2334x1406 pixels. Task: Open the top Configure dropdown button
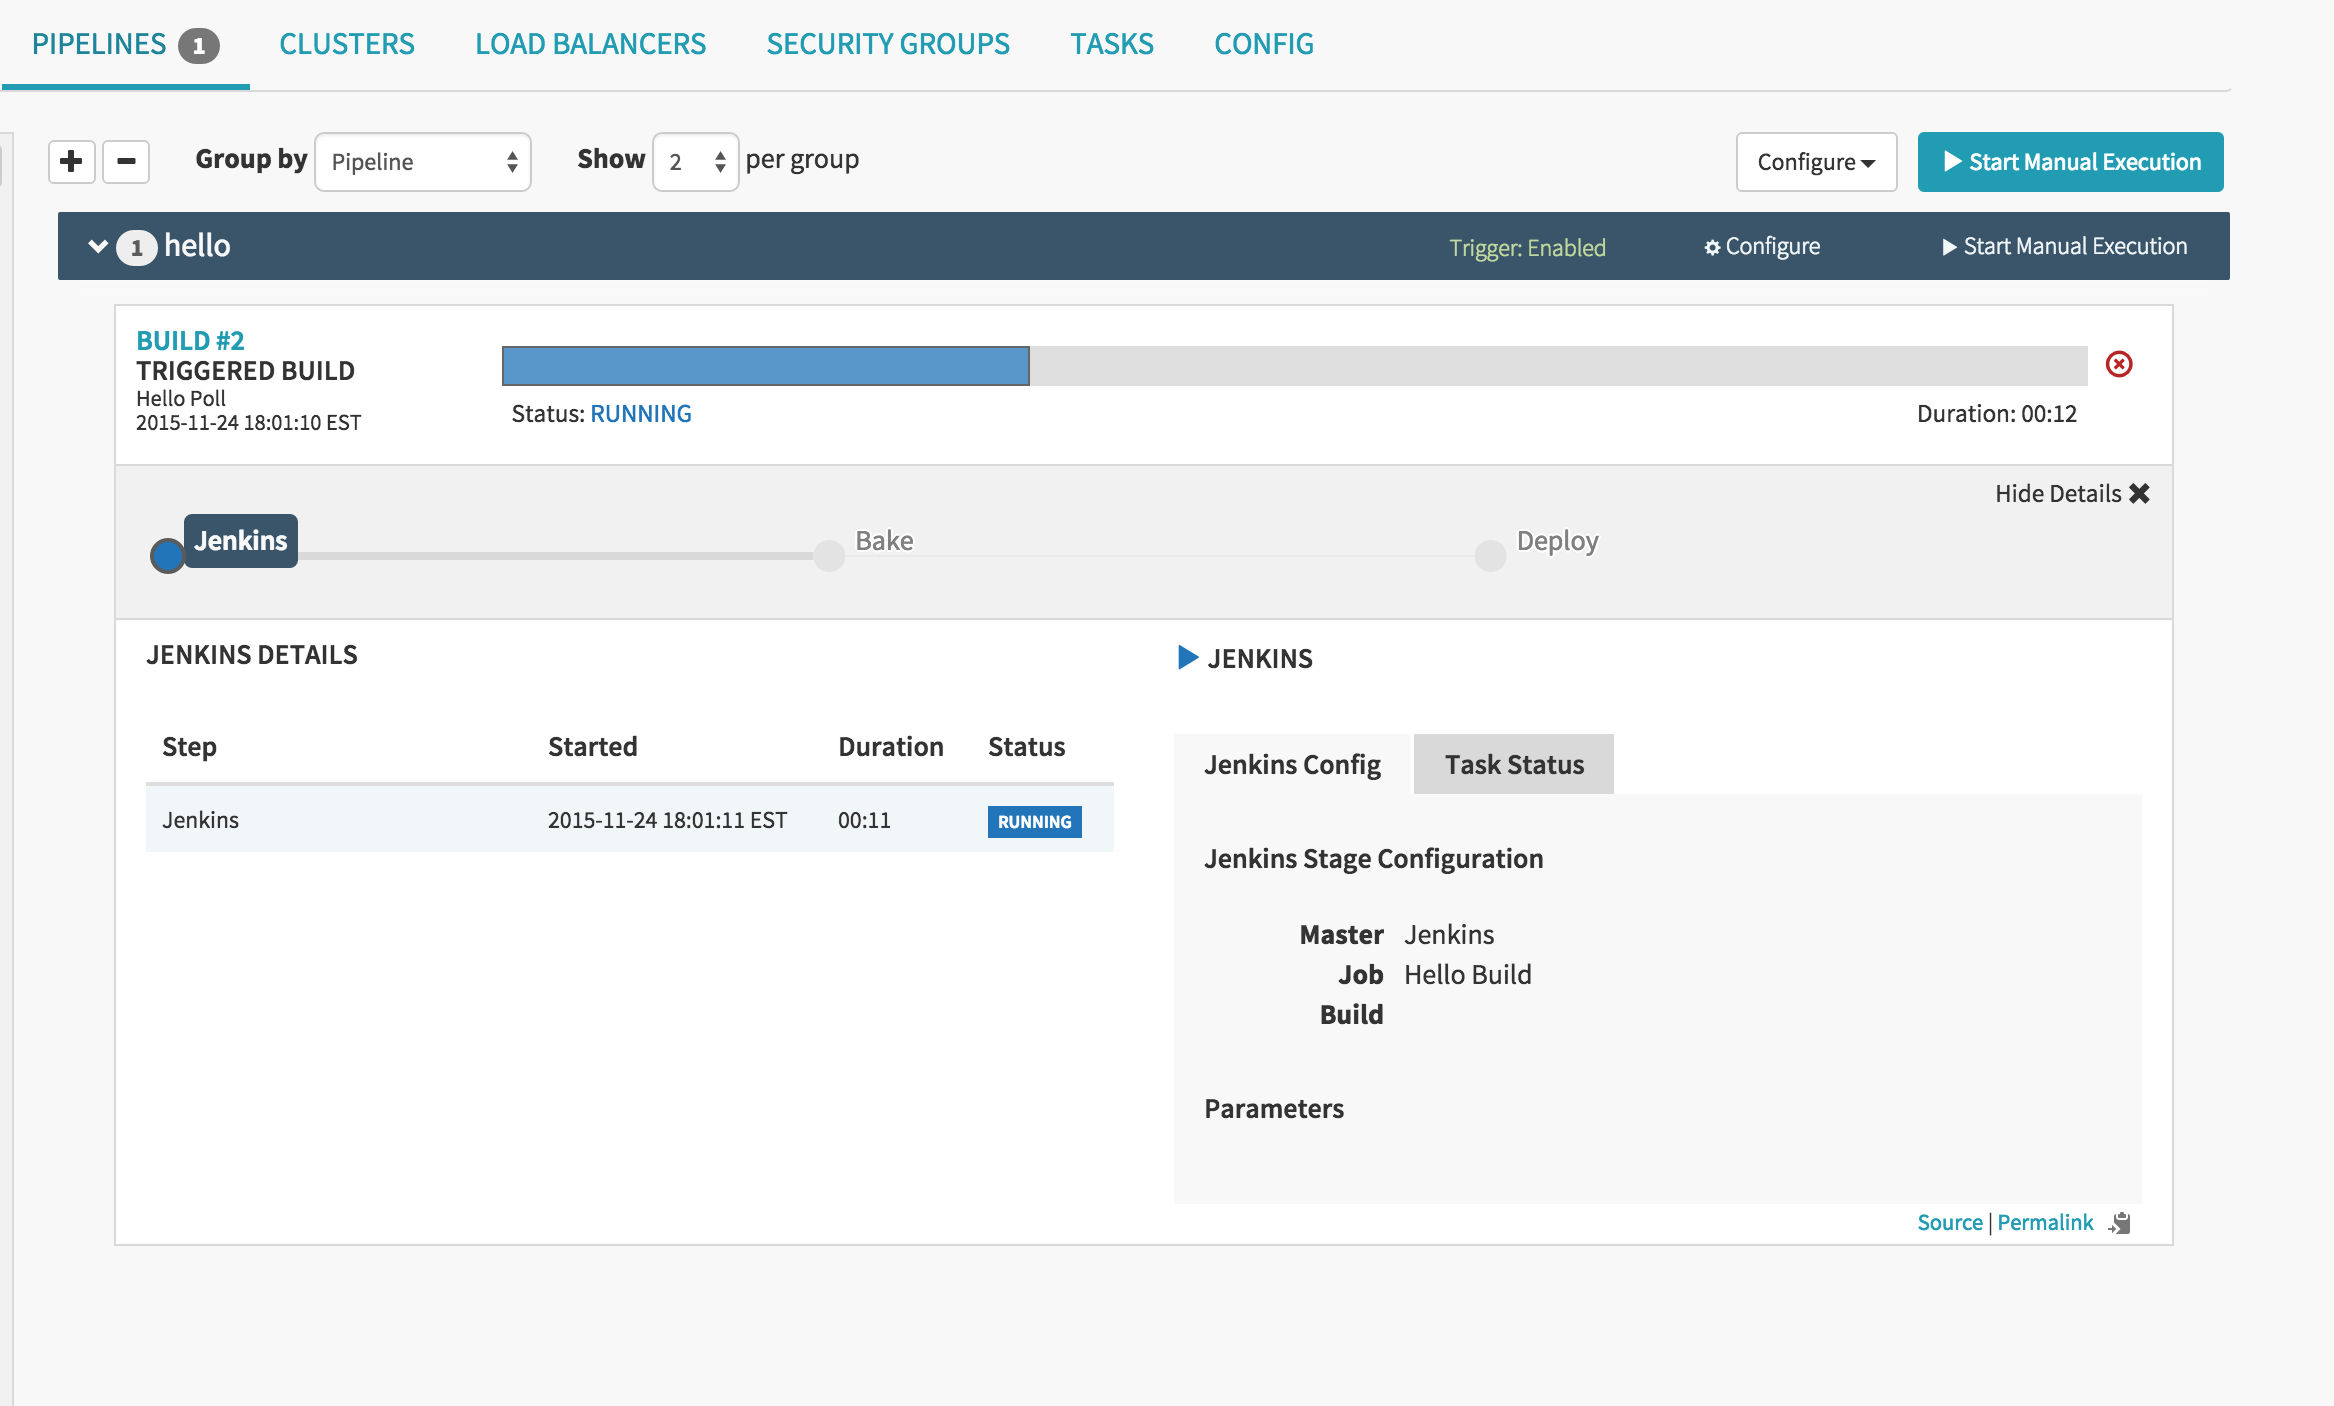coord(1815,162)
